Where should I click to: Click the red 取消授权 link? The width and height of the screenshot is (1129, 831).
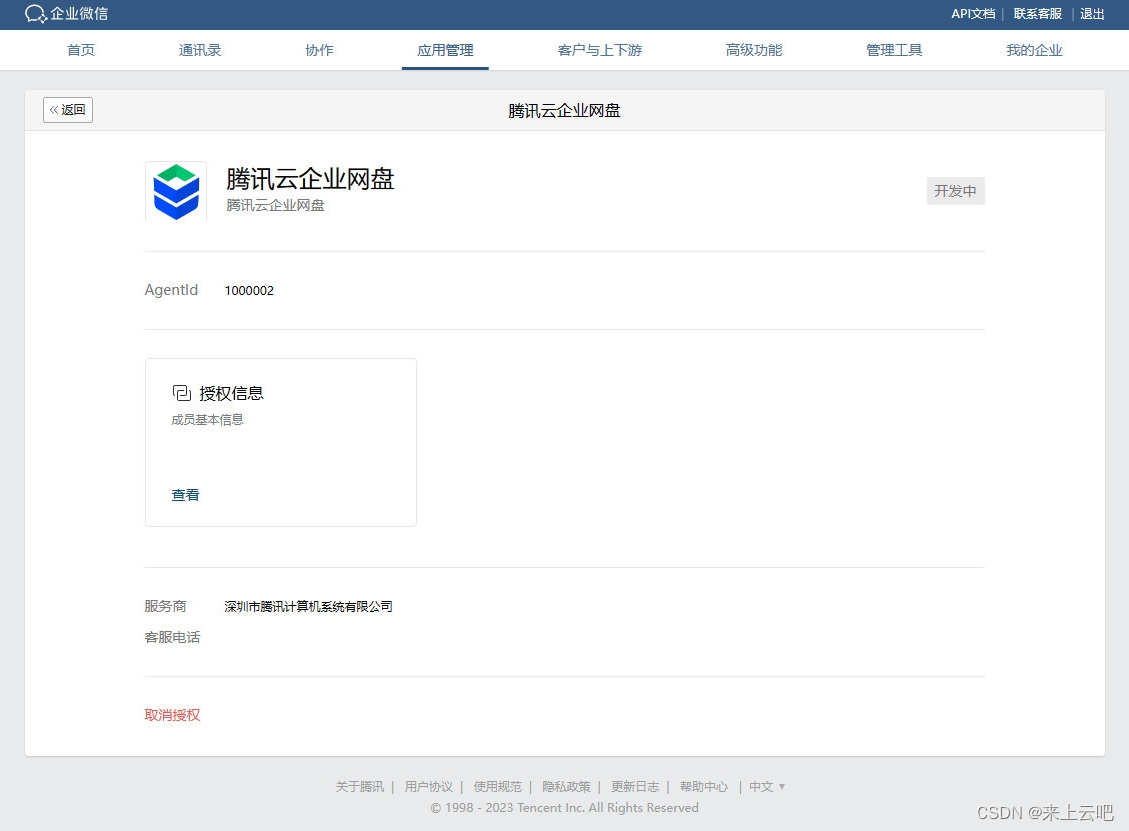(x=172, y=714)
